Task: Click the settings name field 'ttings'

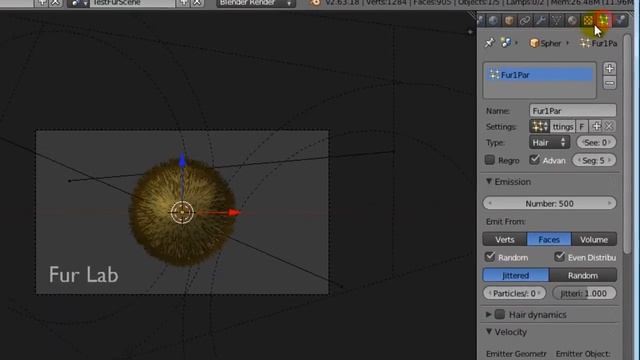Action: 562,127
